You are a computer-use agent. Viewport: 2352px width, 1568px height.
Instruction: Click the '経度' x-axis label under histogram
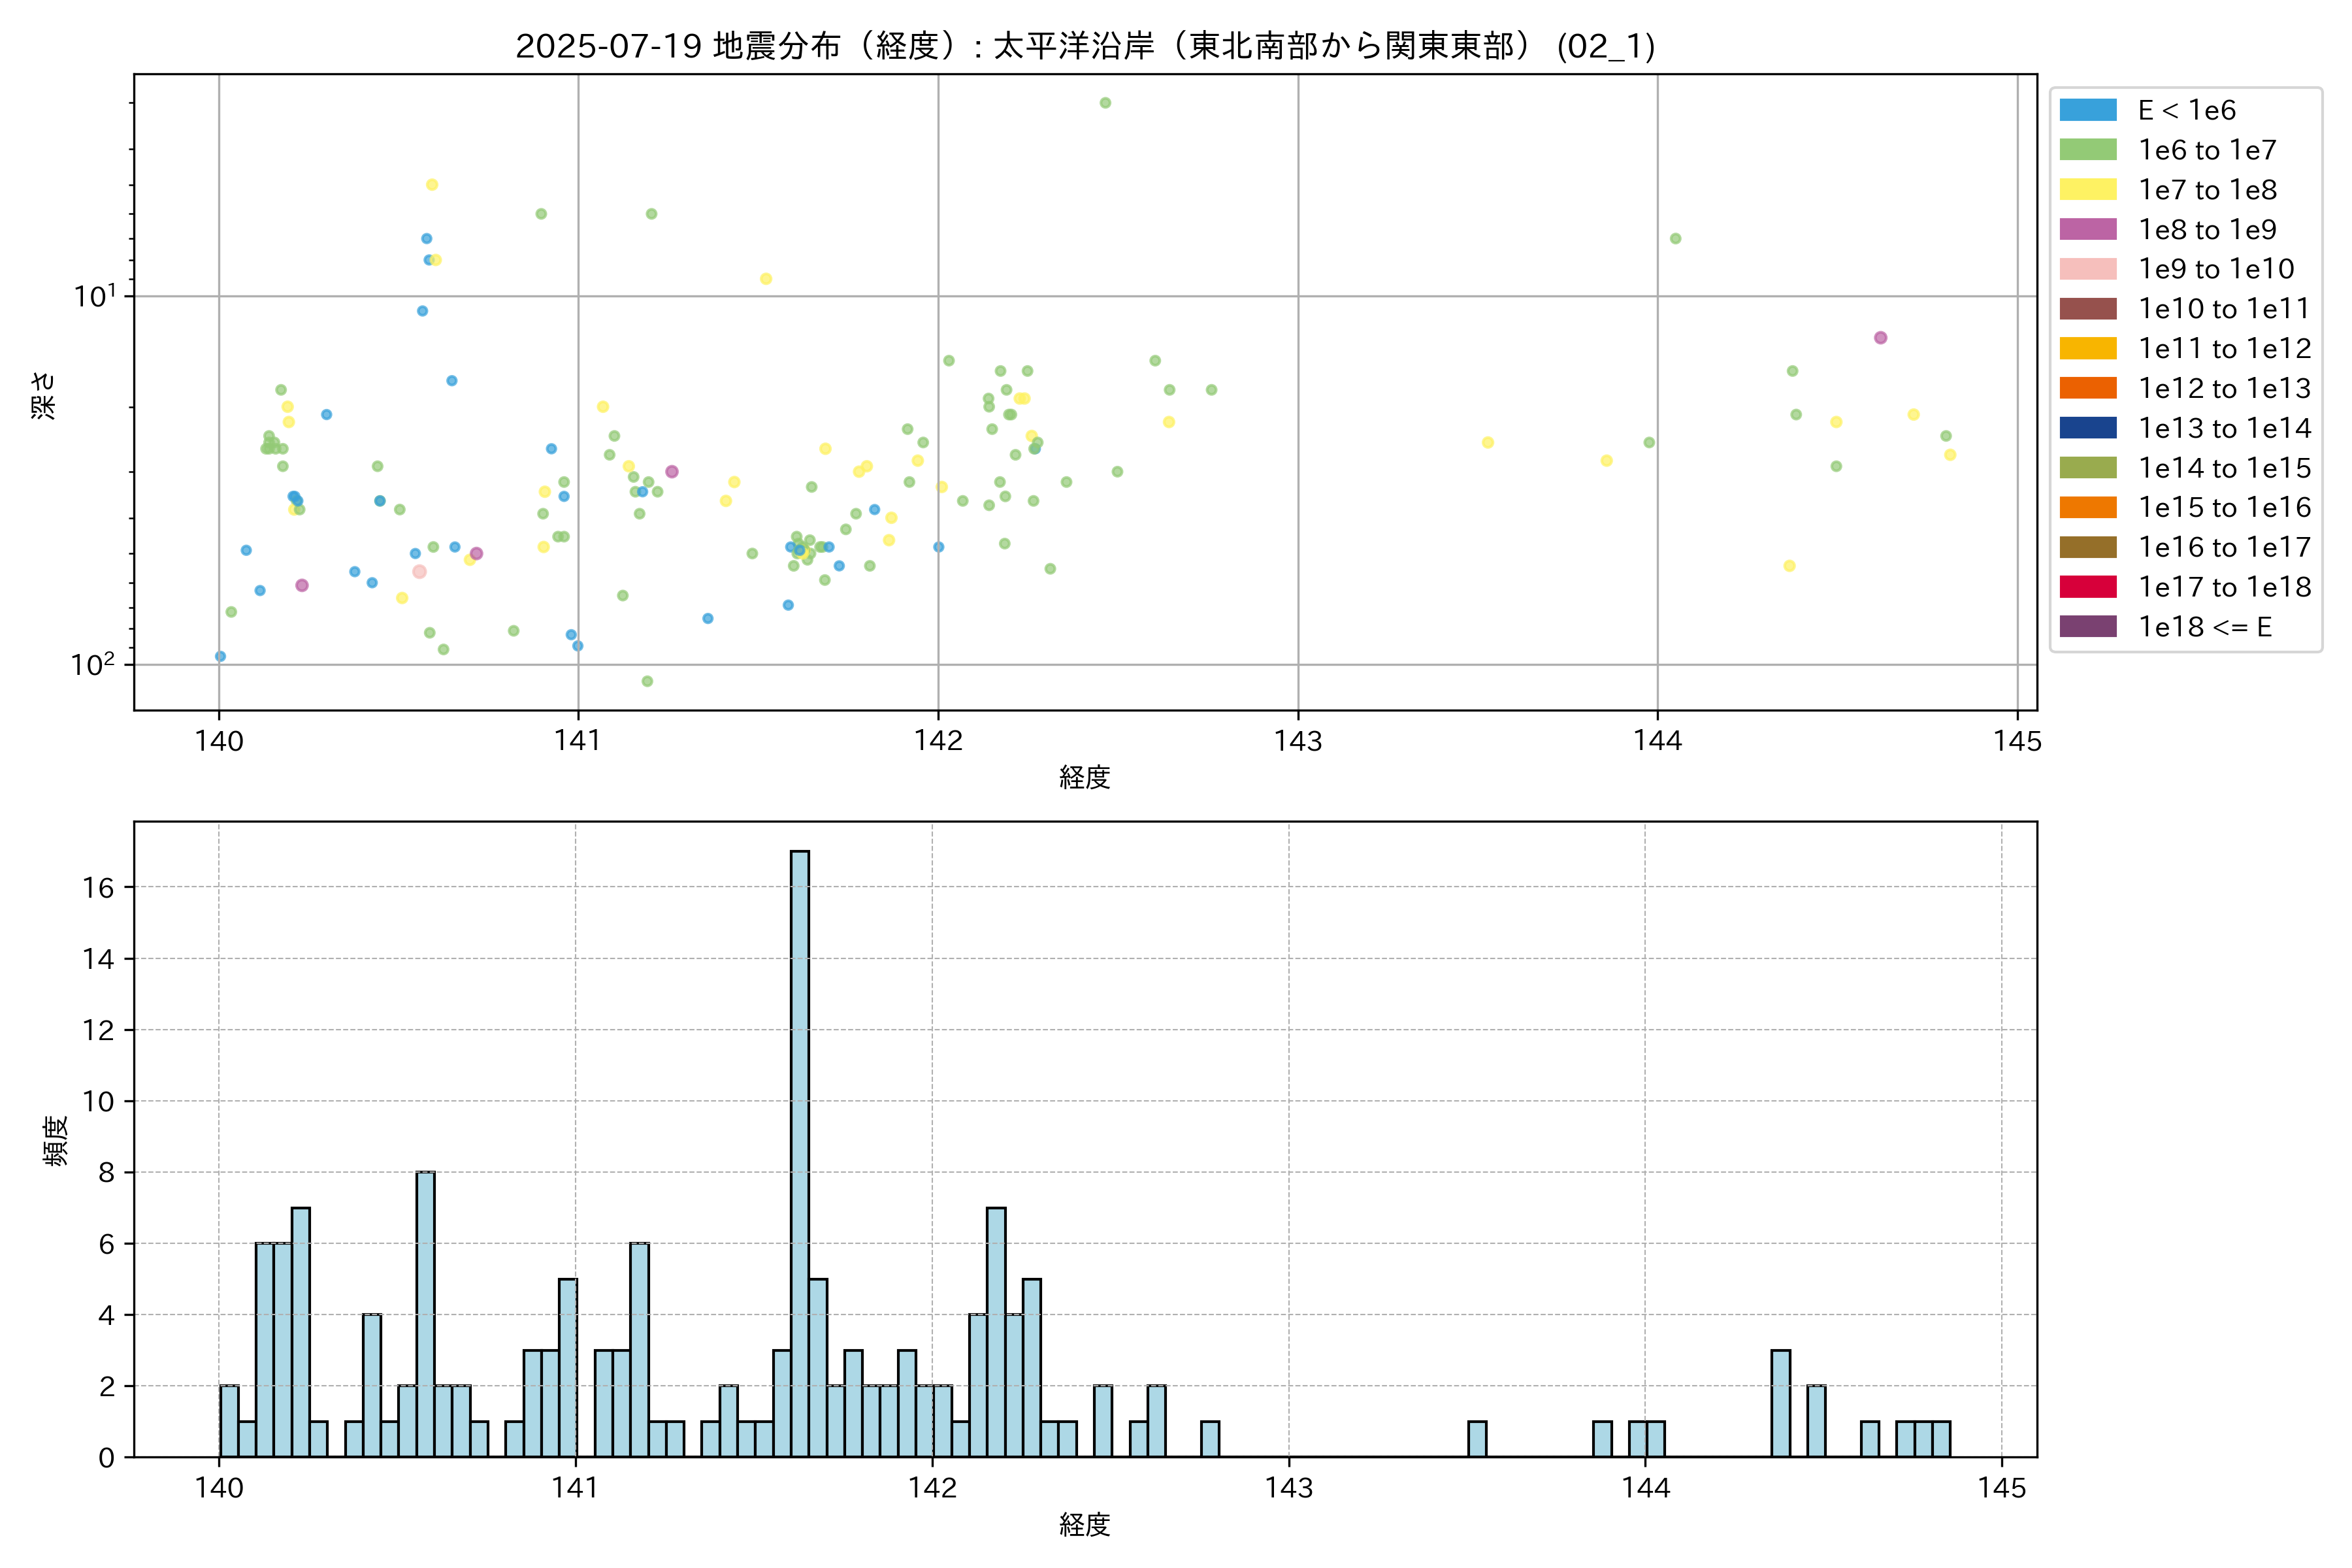click(1085, 1525)
